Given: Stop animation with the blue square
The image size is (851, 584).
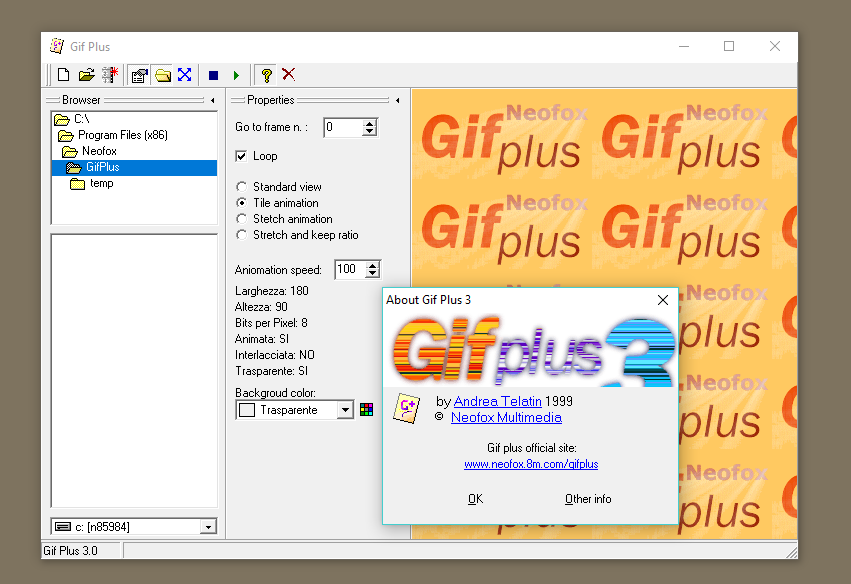Looking at the screenshot, I should point(213,75).
